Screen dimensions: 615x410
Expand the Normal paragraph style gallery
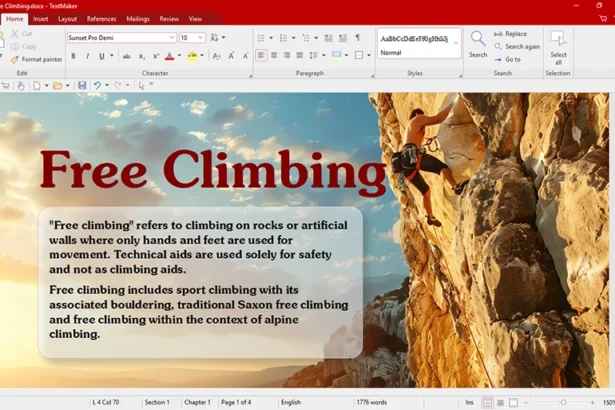pyautogui.click(x=456, y=43)
